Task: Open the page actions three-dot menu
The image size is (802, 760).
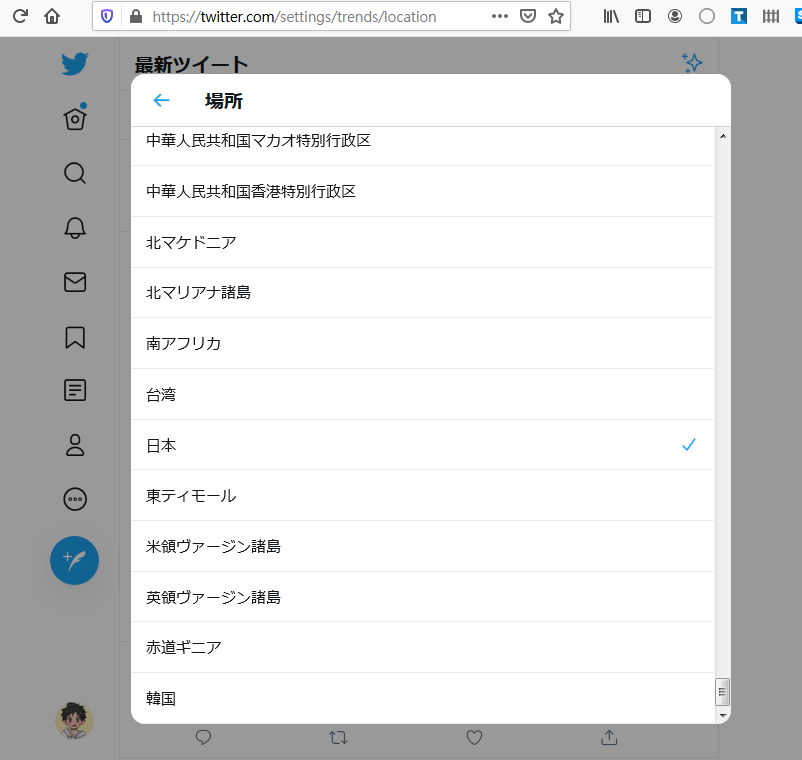Action: click(x=500, y=16)
